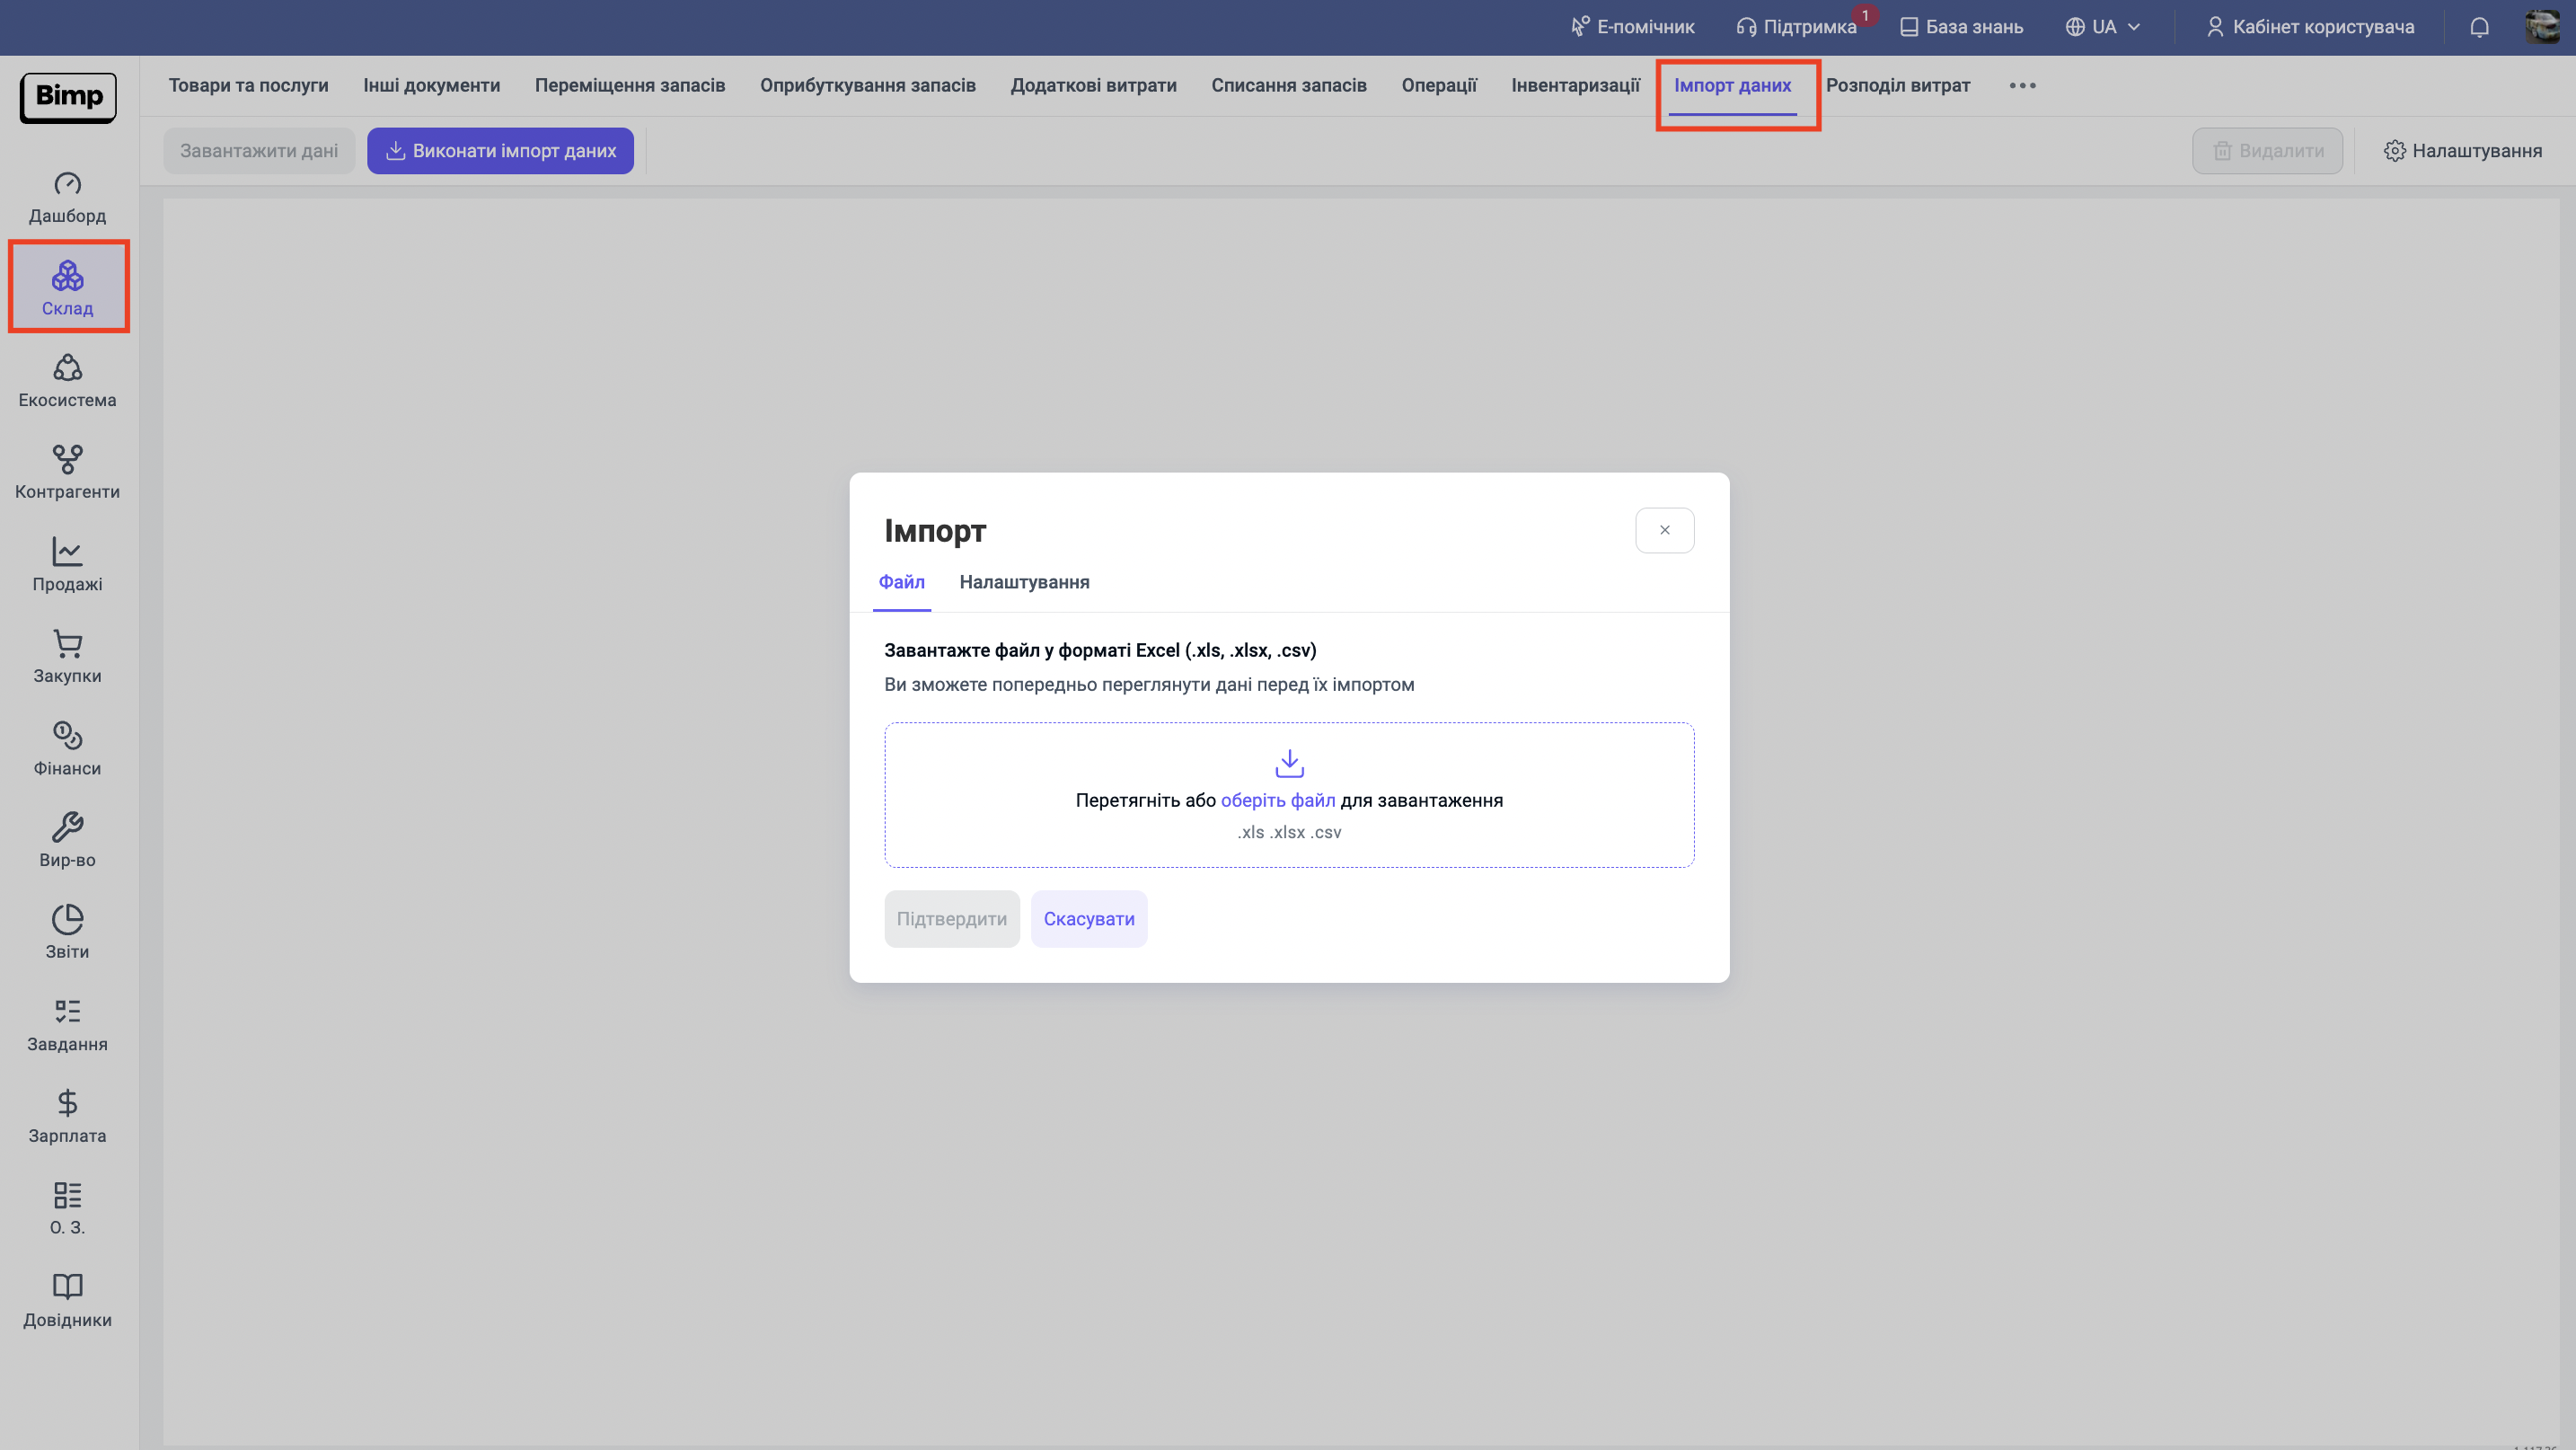Select the Інвентаризації top tab

1575,86
